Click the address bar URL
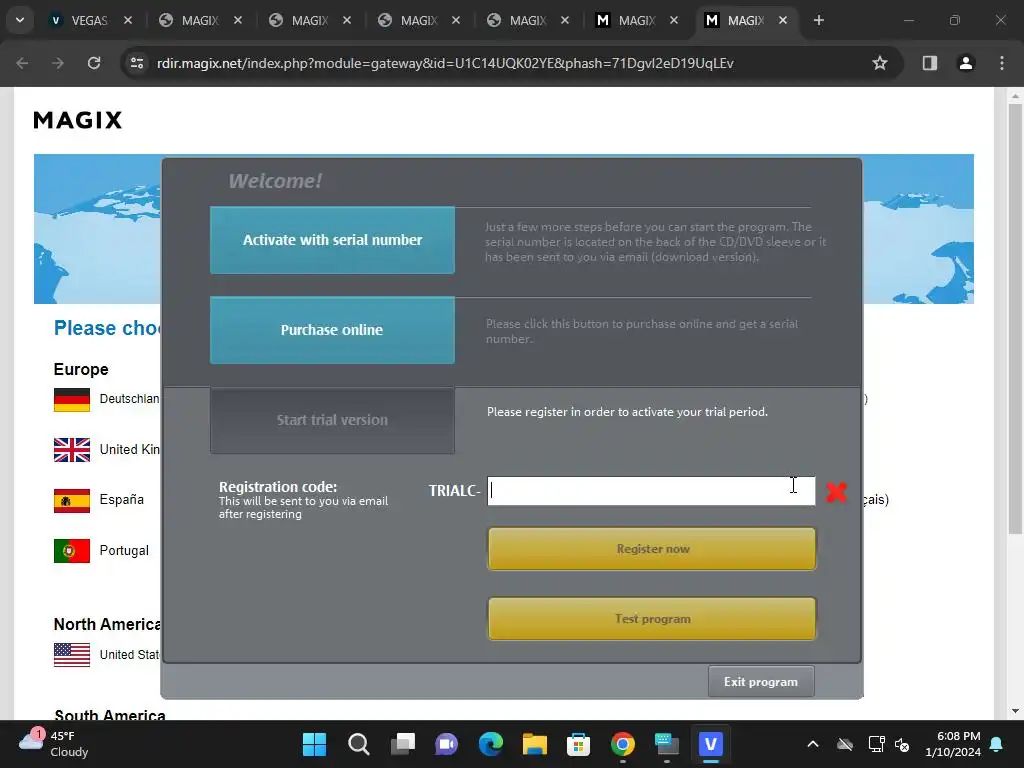Screen dimensions: 1024x768 pos(445,63)
